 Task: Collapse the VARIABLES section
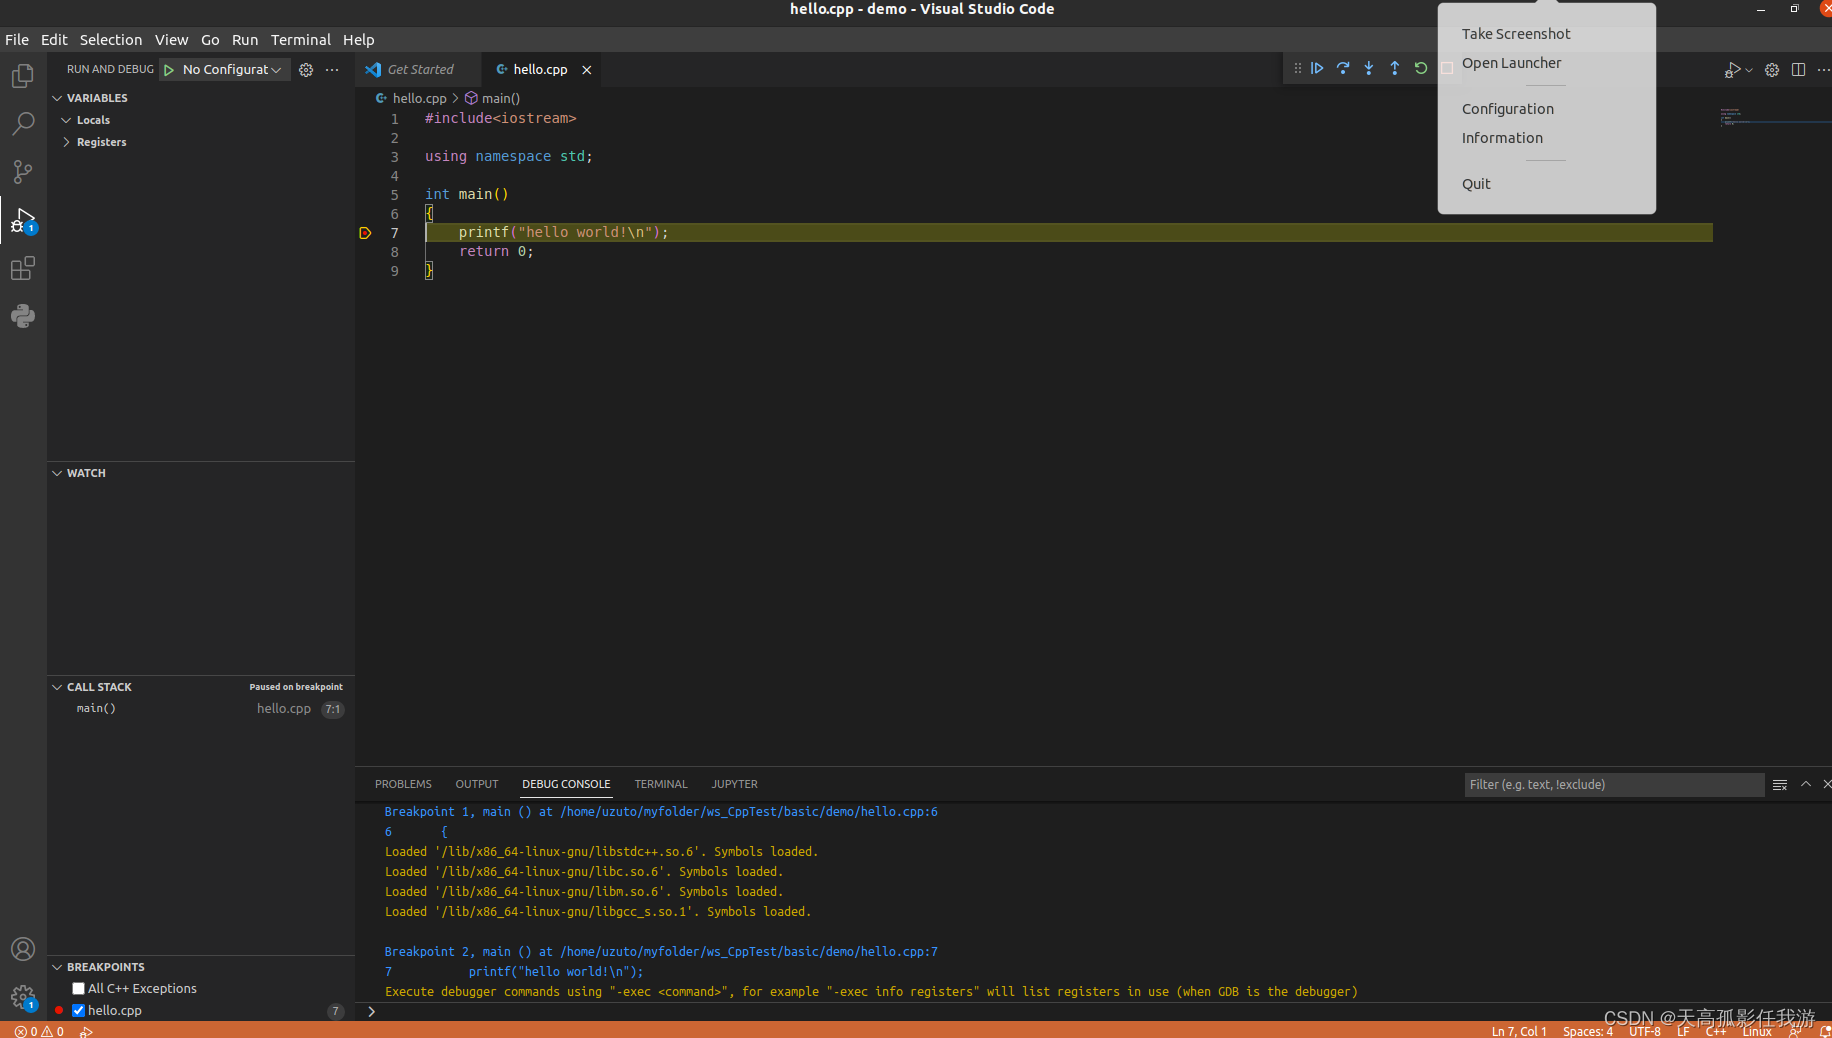click(x=57, y=98)
